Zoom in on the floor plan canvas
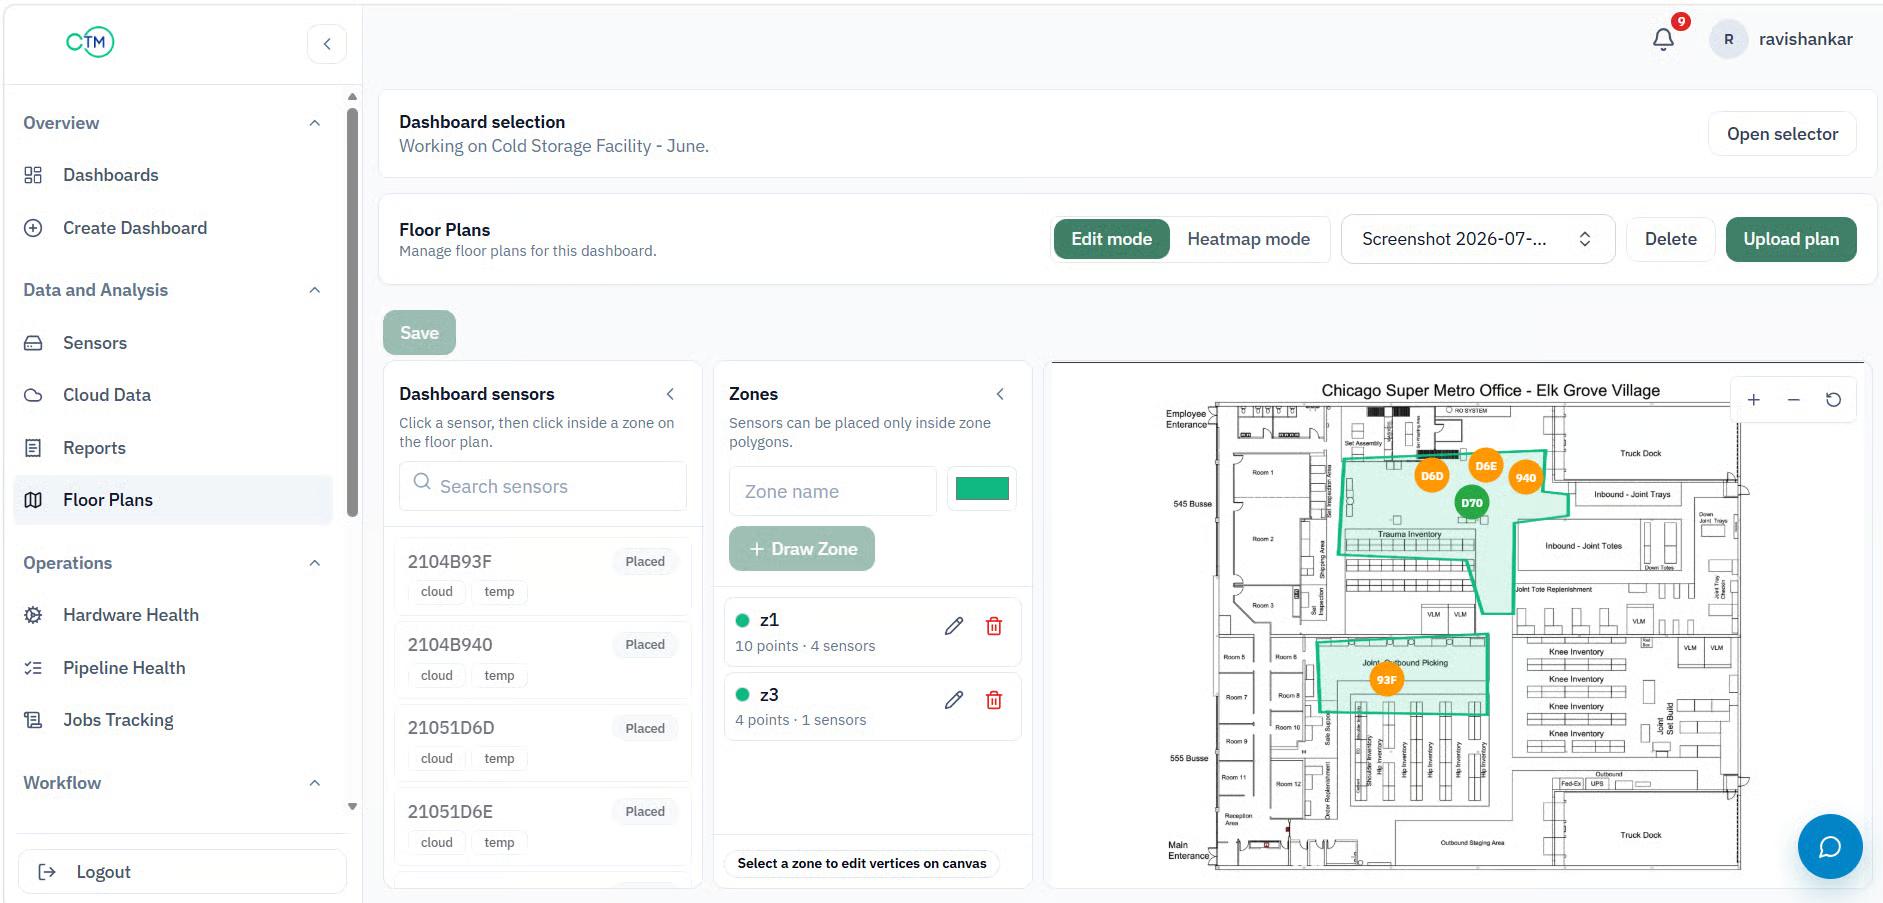This screenshot has width=1883, height=903. (1754, 400)
